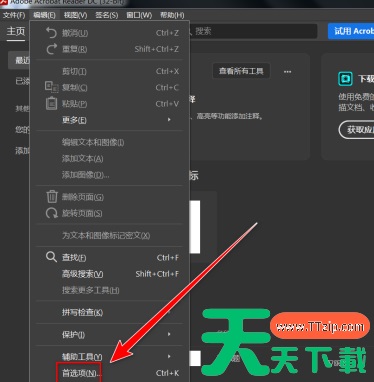The image size is (374, 382).
Task: Open 高级搜索(V) from the menu
Action: (x=109, y=274)
